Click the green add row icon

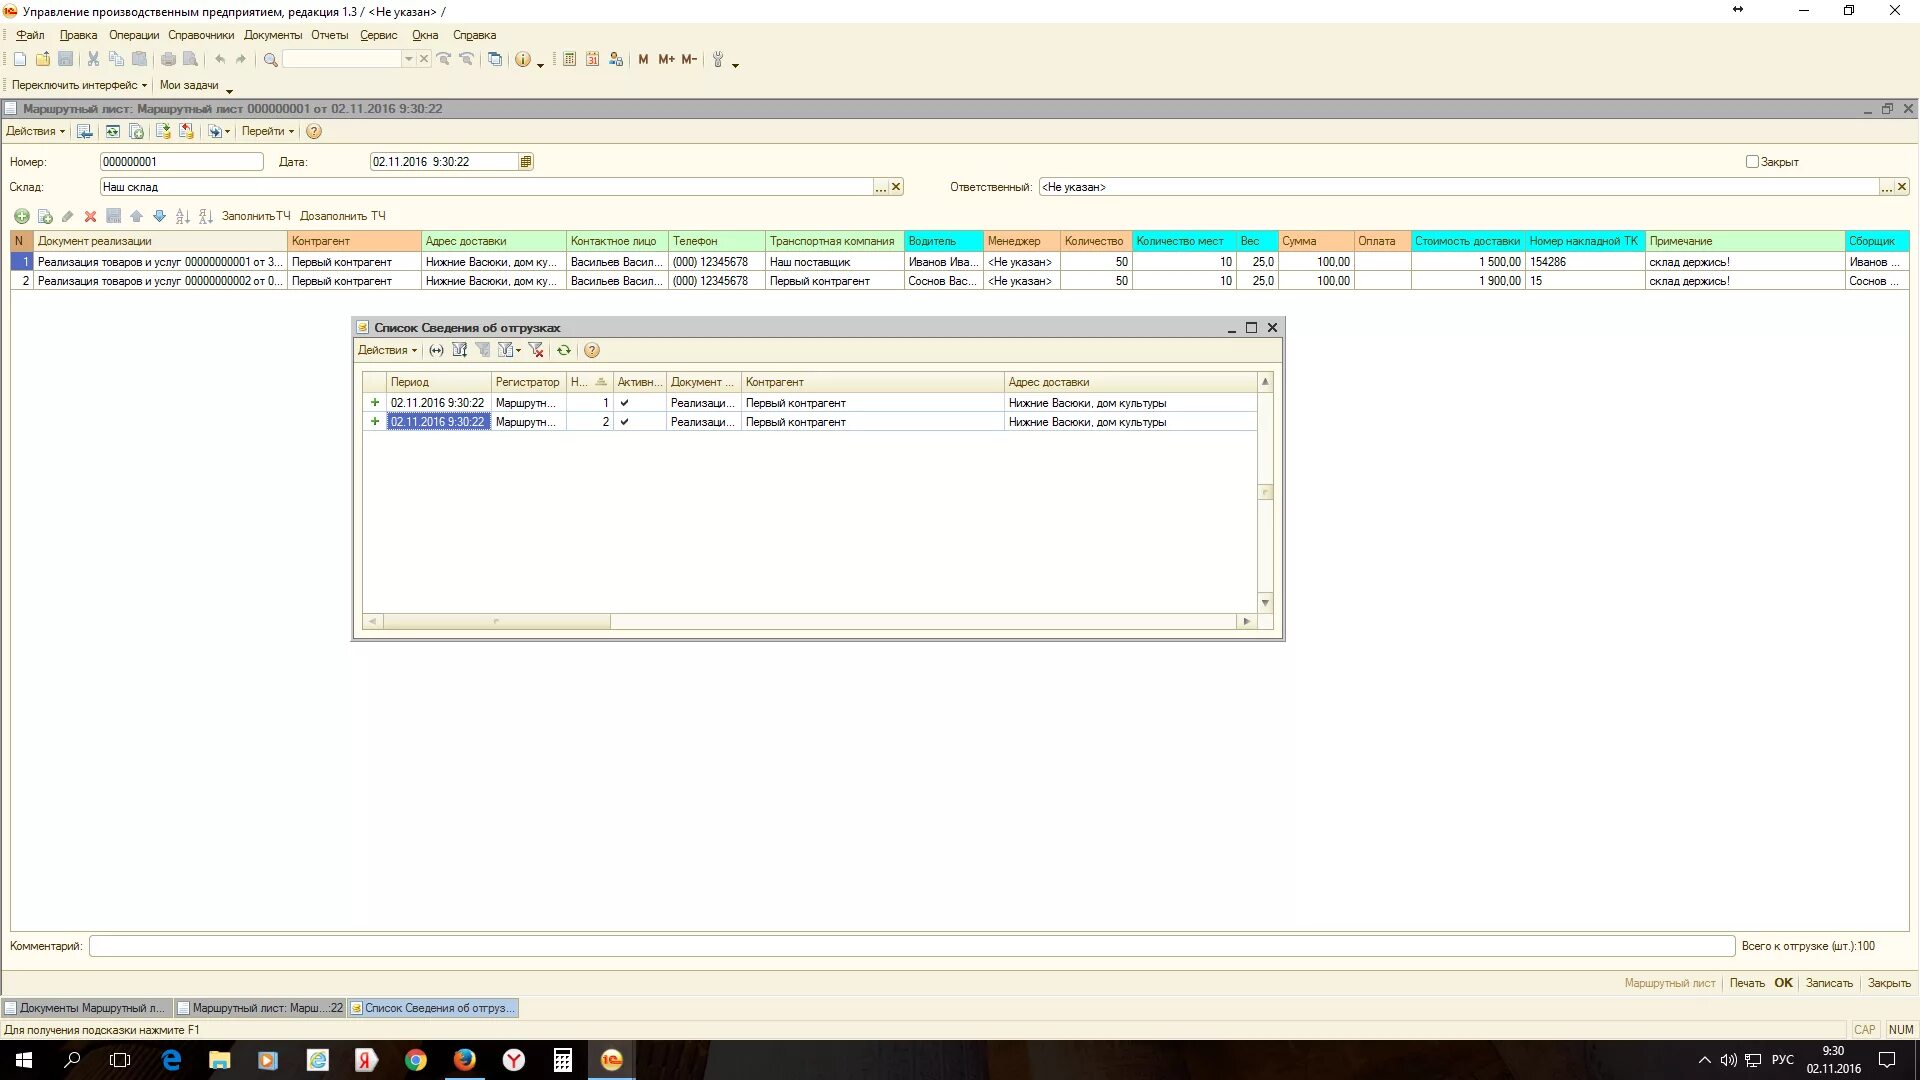(21, 216)
